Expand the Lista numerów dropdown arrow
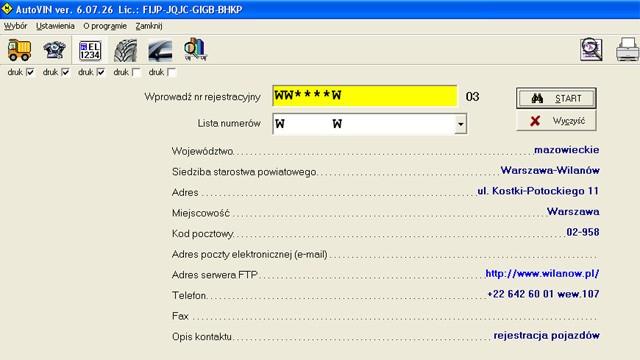Screen dimensions: 640x360 tap(460, 124)
